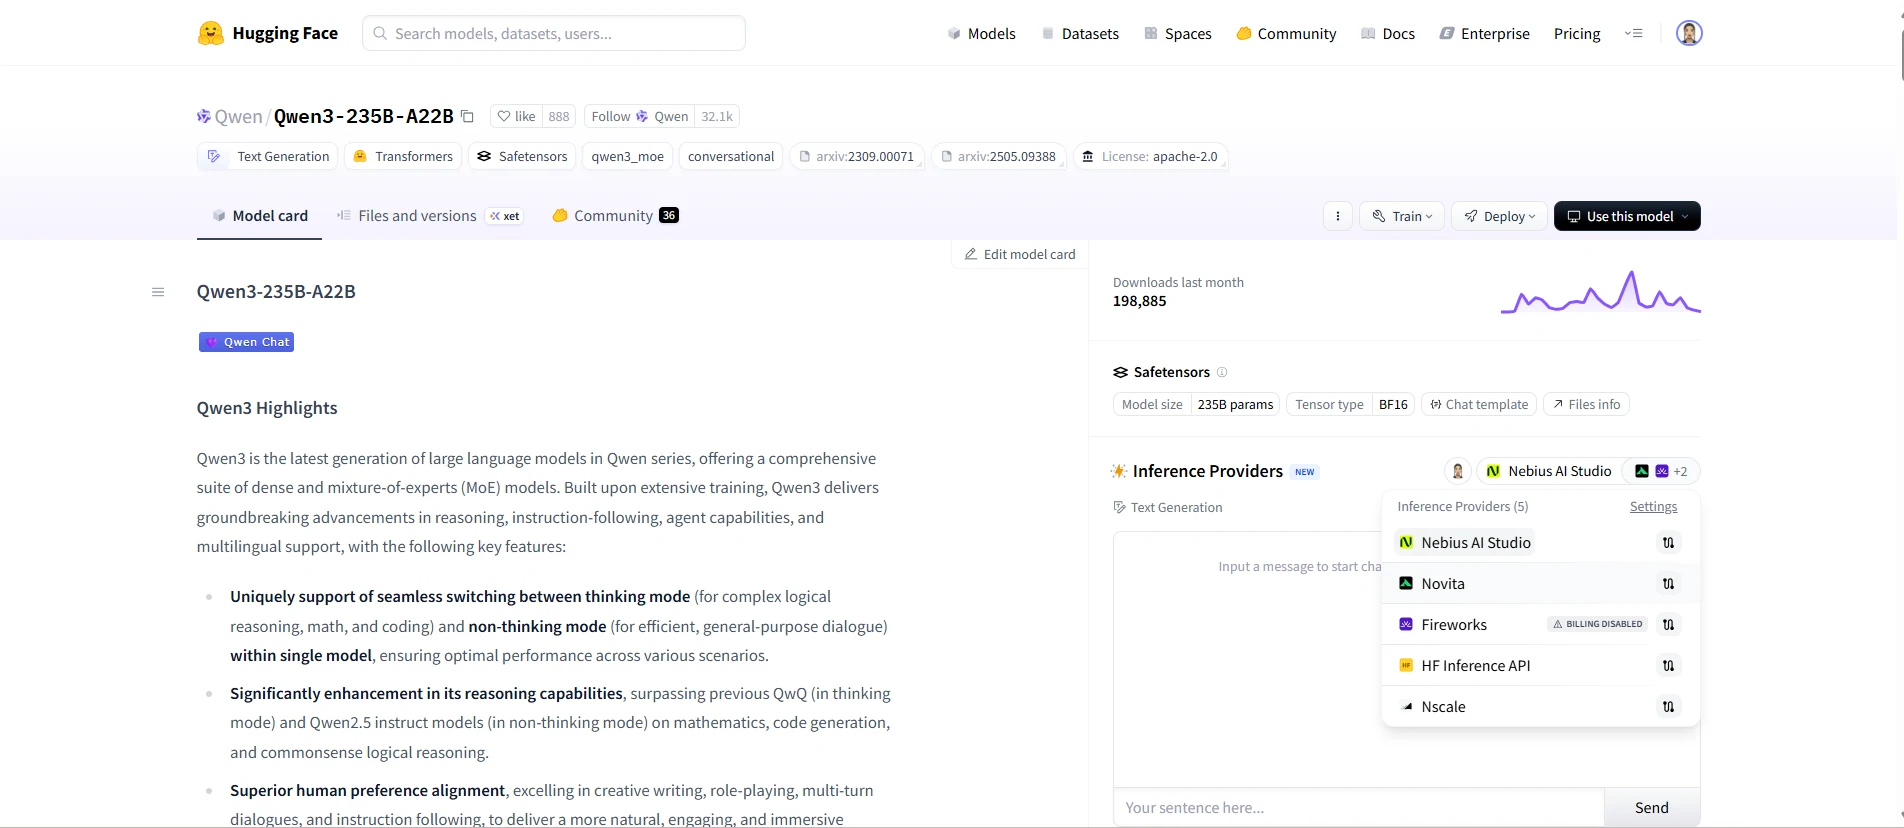Open the arxiv:2309.00071 paper tag

coord(857,156)
